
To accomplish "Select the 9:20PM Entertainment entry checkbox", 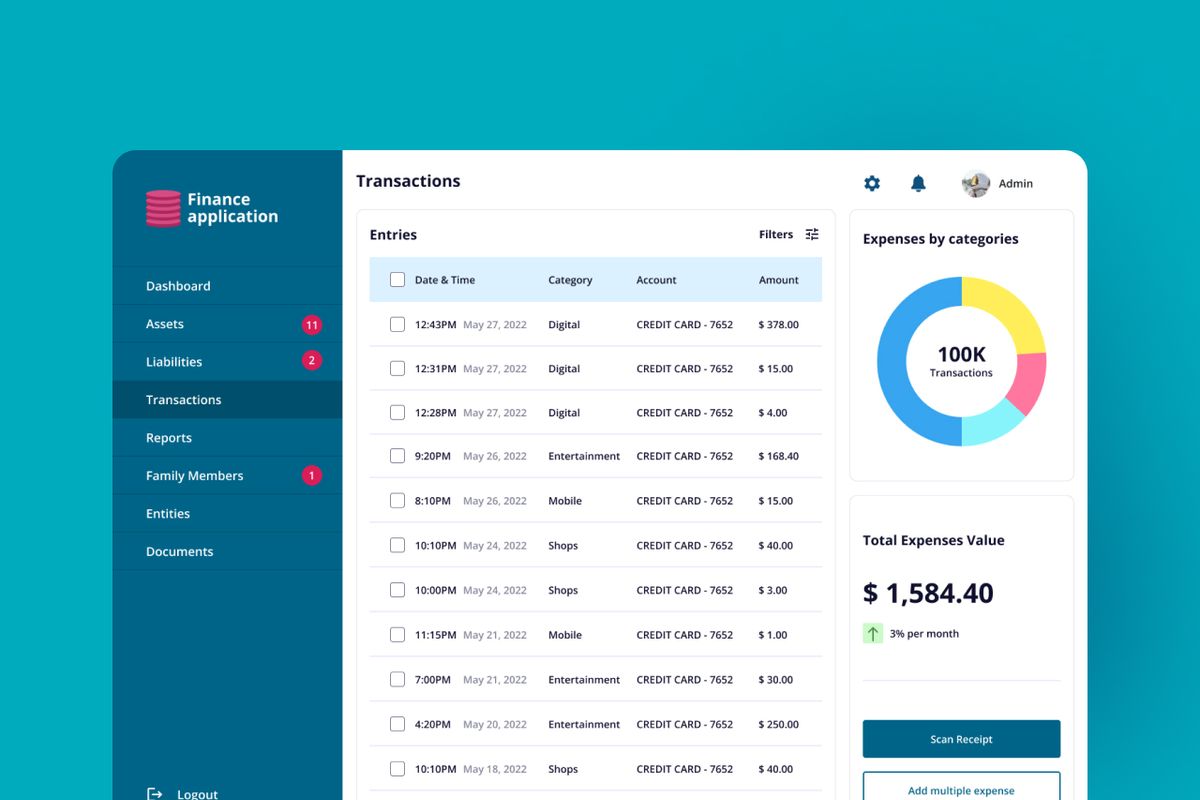I will [397, 456].
